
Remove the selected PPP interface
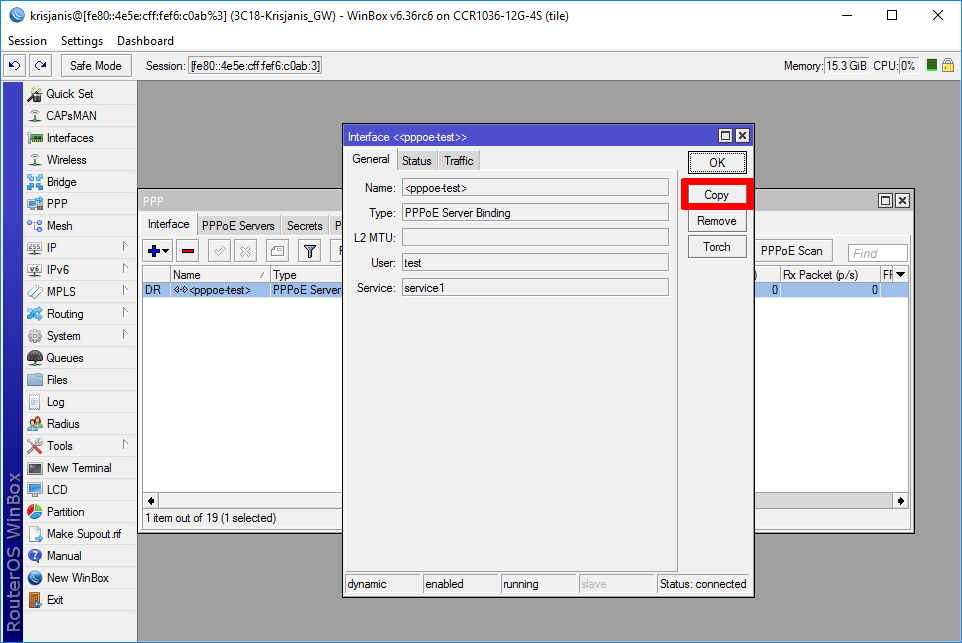(x=187, y=250)
